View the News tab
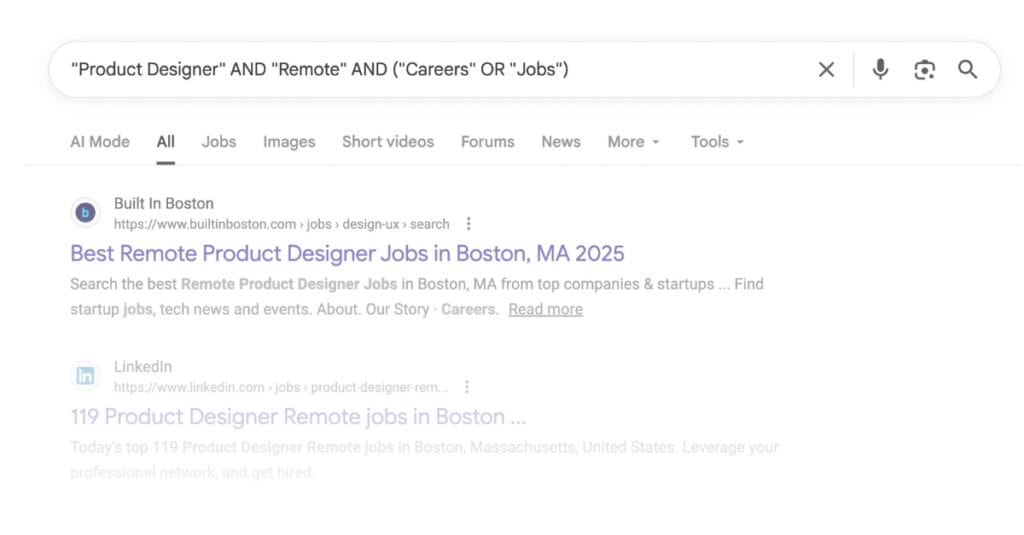The image size is (1024, 535). coord(561,142)
